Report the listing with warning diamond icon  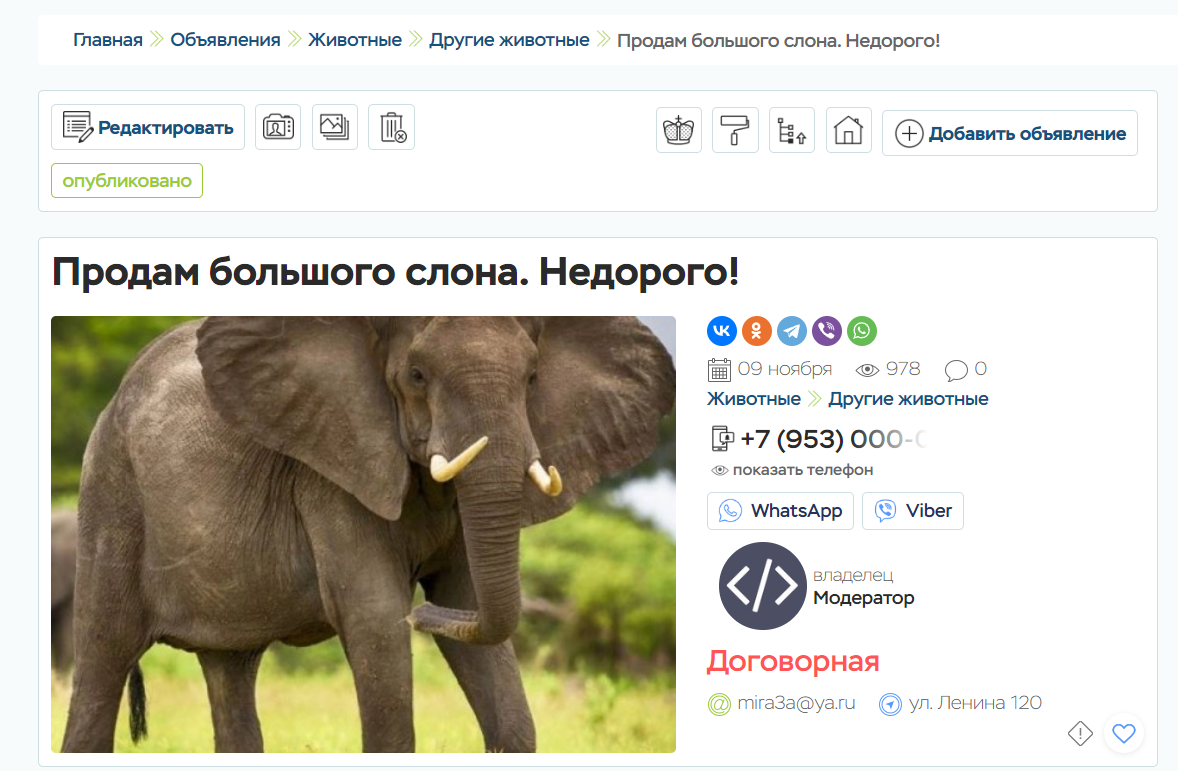click(x=1080, y=734)
